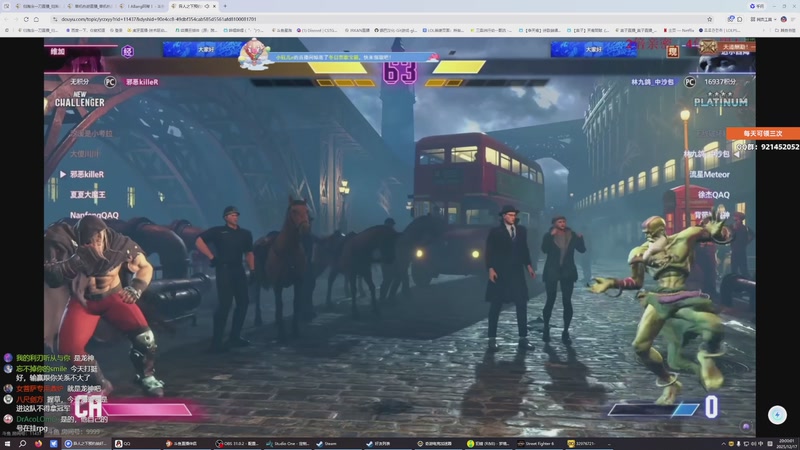800x450 pixels.
Task: Show hidden system tray icons
Action: 723,444
